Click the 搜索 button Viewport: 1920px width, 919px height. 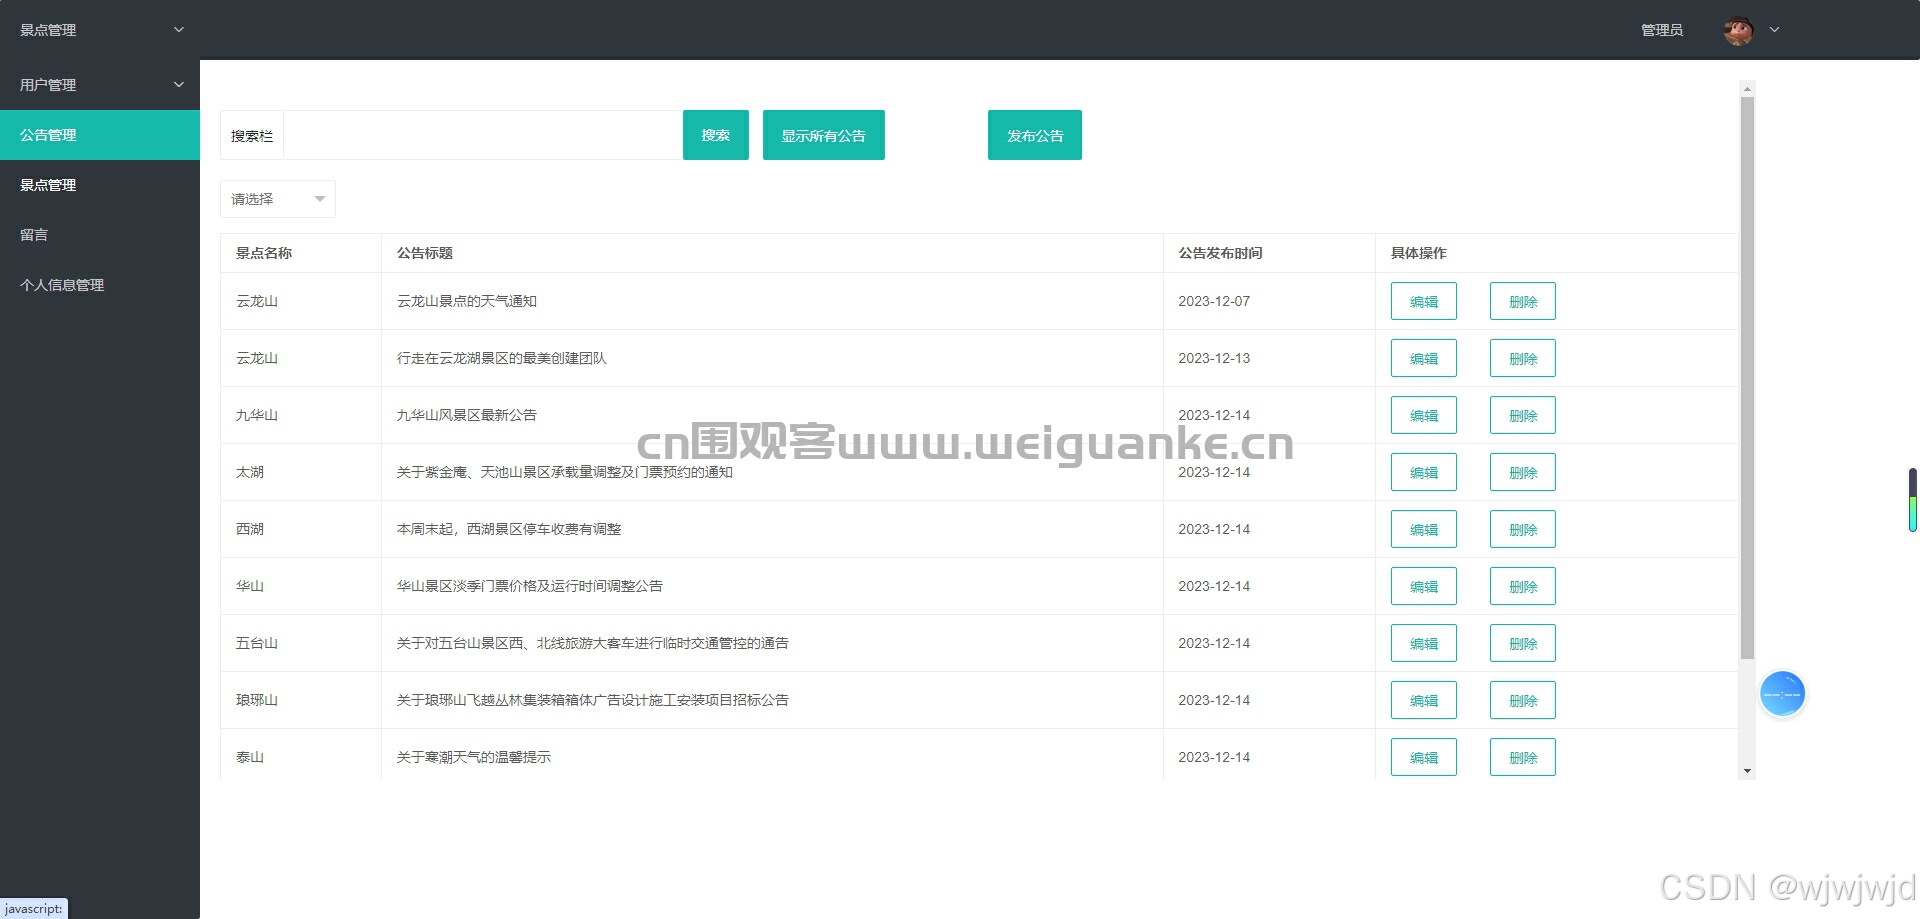pyautogui.click(x=716, y=135)
